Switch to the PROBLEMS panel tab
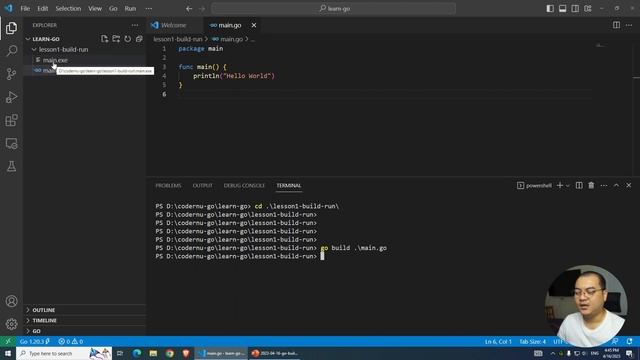 point(168,185)
